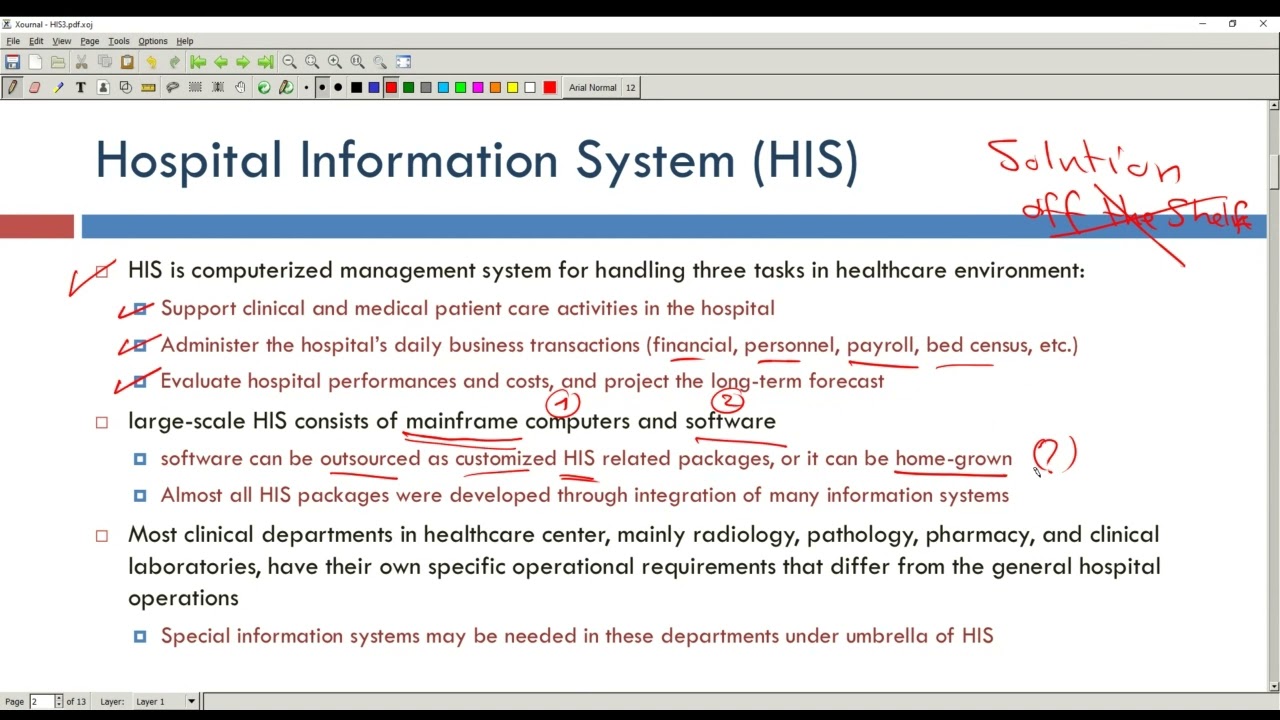Pick the blue color swatch
Image resolution: width=1280 pixels, height=720 pixels.
374,88
